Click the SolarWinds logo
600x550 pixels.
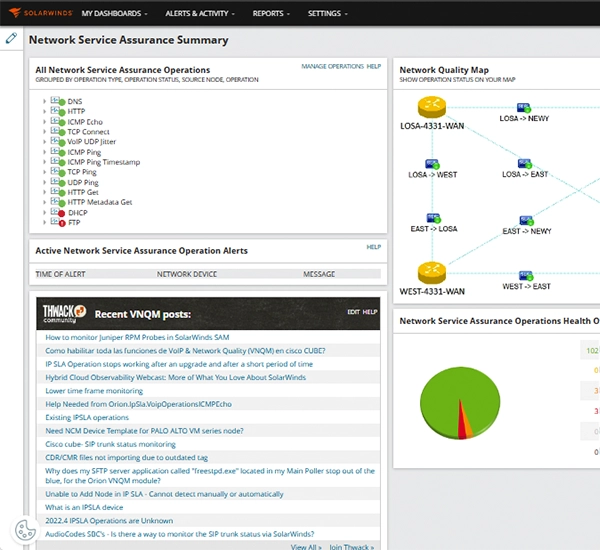coord(40,13)
